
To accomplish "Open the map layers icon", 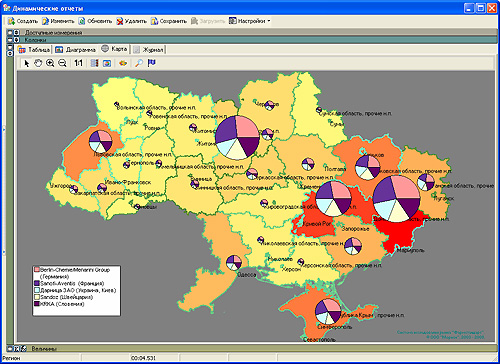I will pos(95,63).
